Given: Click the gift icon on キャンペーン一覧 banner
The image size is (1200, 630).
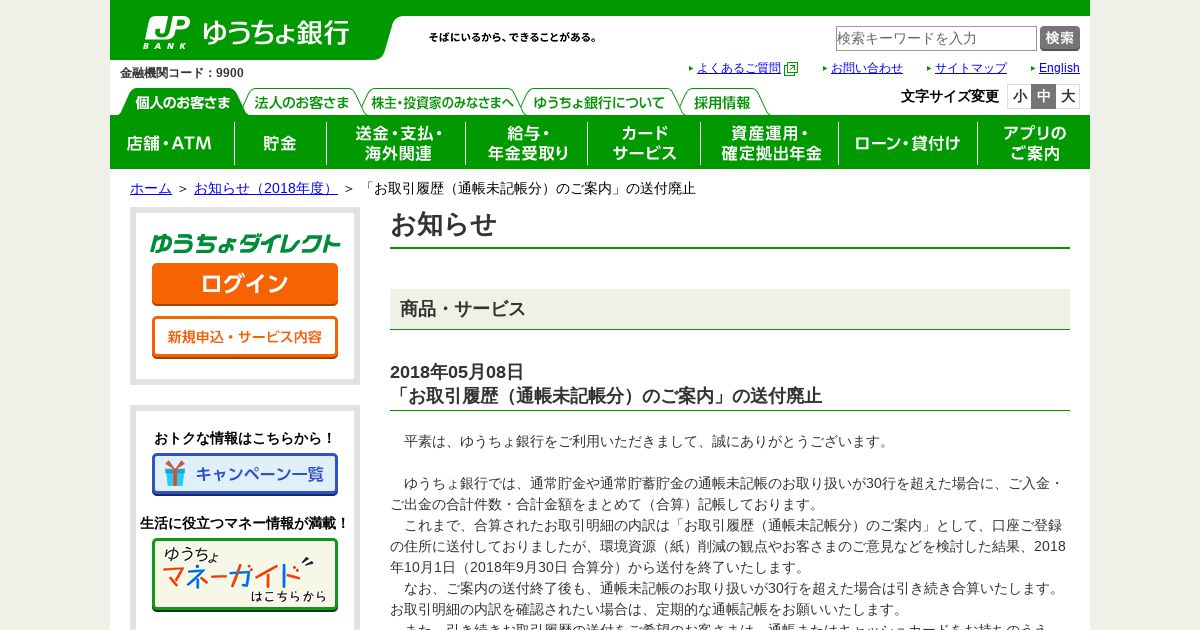Looking at the screenshot, I should click(175, 474).
